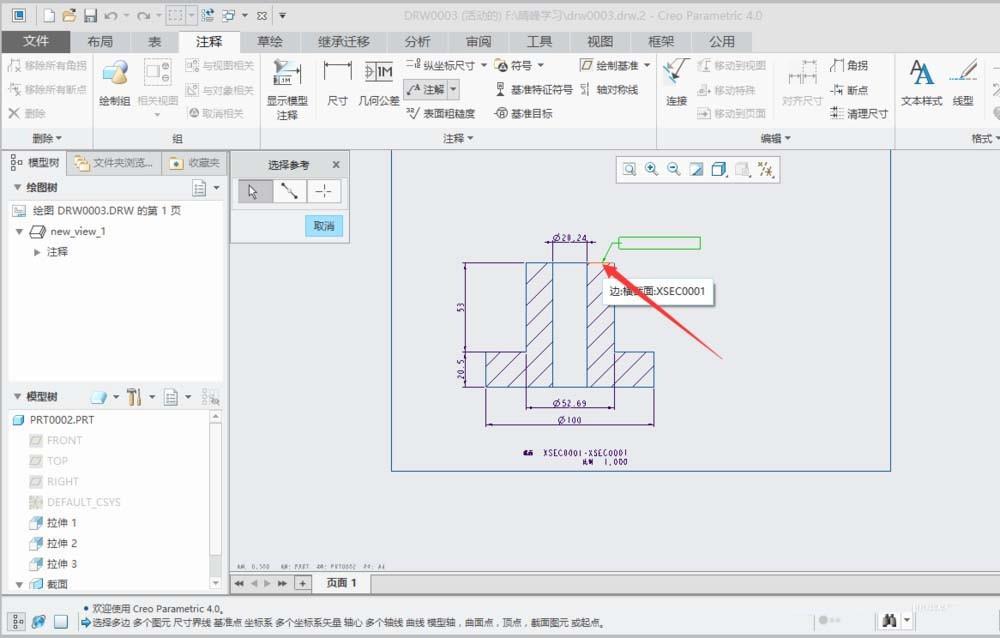Select the 线型 line style tool
This screenshot has width=1000, height=638.
click(x=962, y=78)
